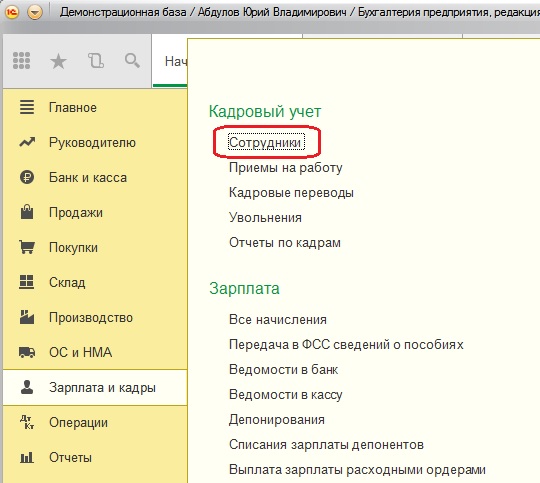Switch to the Нач... home tab
This screenshot has height=483, width=540.
[170, 61]
